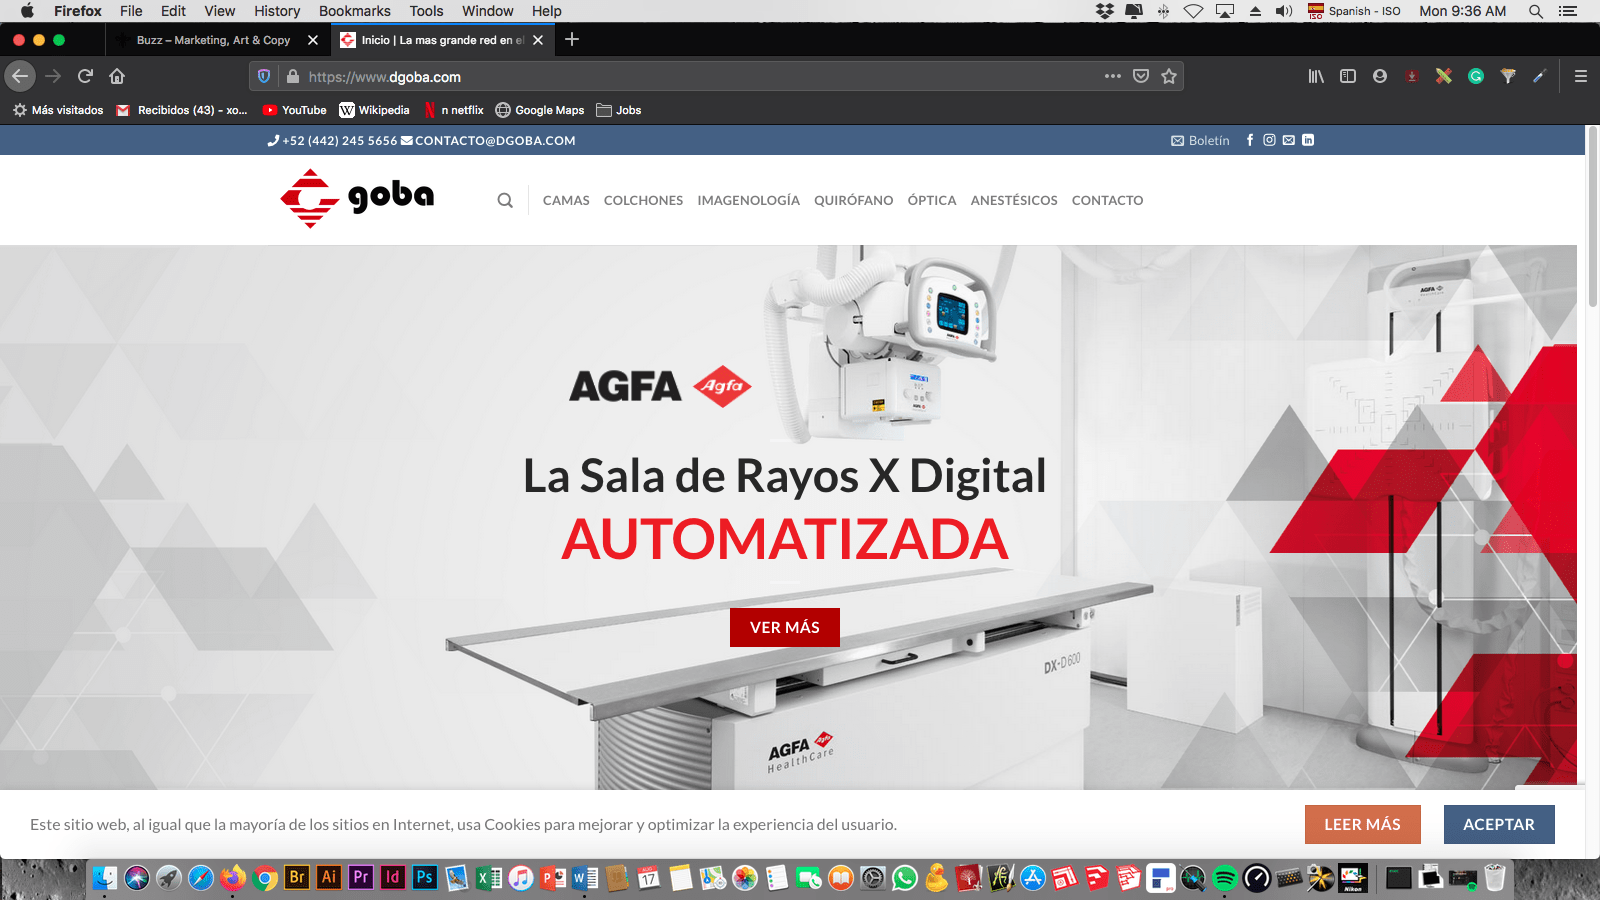Click the ACEPTAR cookies button
The width and height of the screenshot is (1600, 900).
[x=1498, y=824]
